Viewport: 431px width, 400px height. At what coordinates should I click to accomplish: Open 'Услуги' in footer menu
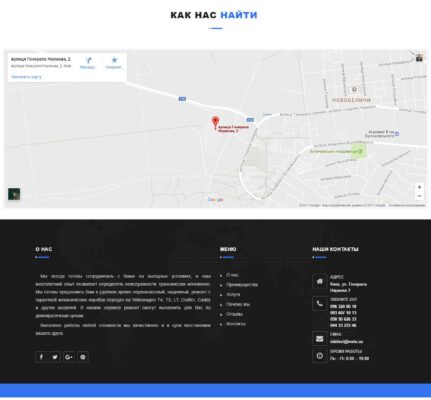point(233,295)
